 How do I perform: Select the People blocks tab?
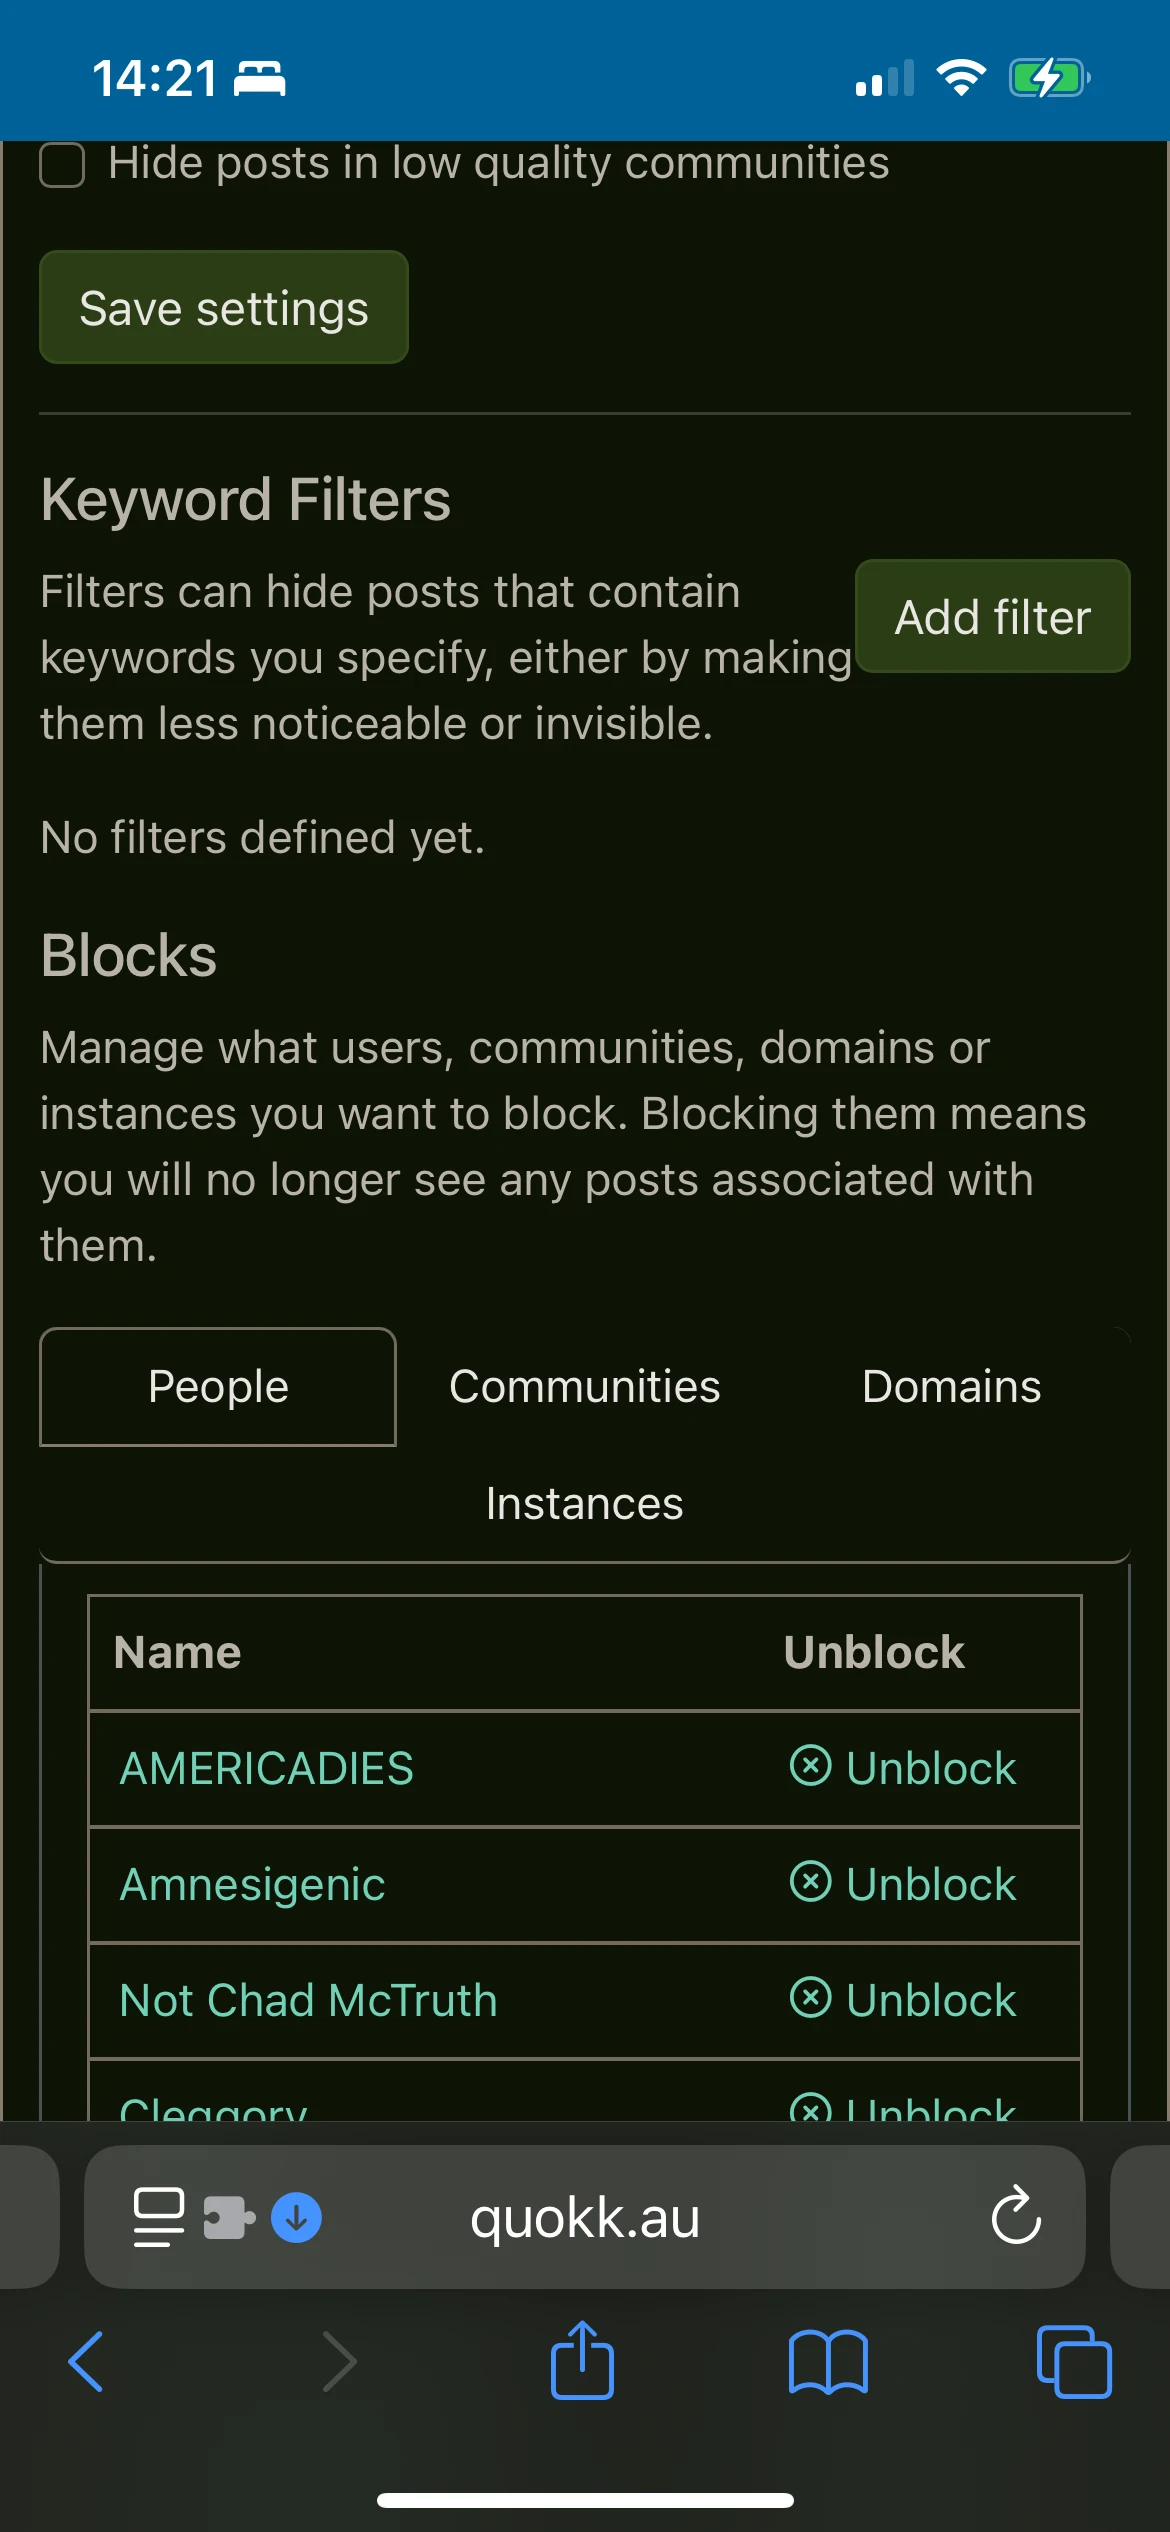(218, 1387)
